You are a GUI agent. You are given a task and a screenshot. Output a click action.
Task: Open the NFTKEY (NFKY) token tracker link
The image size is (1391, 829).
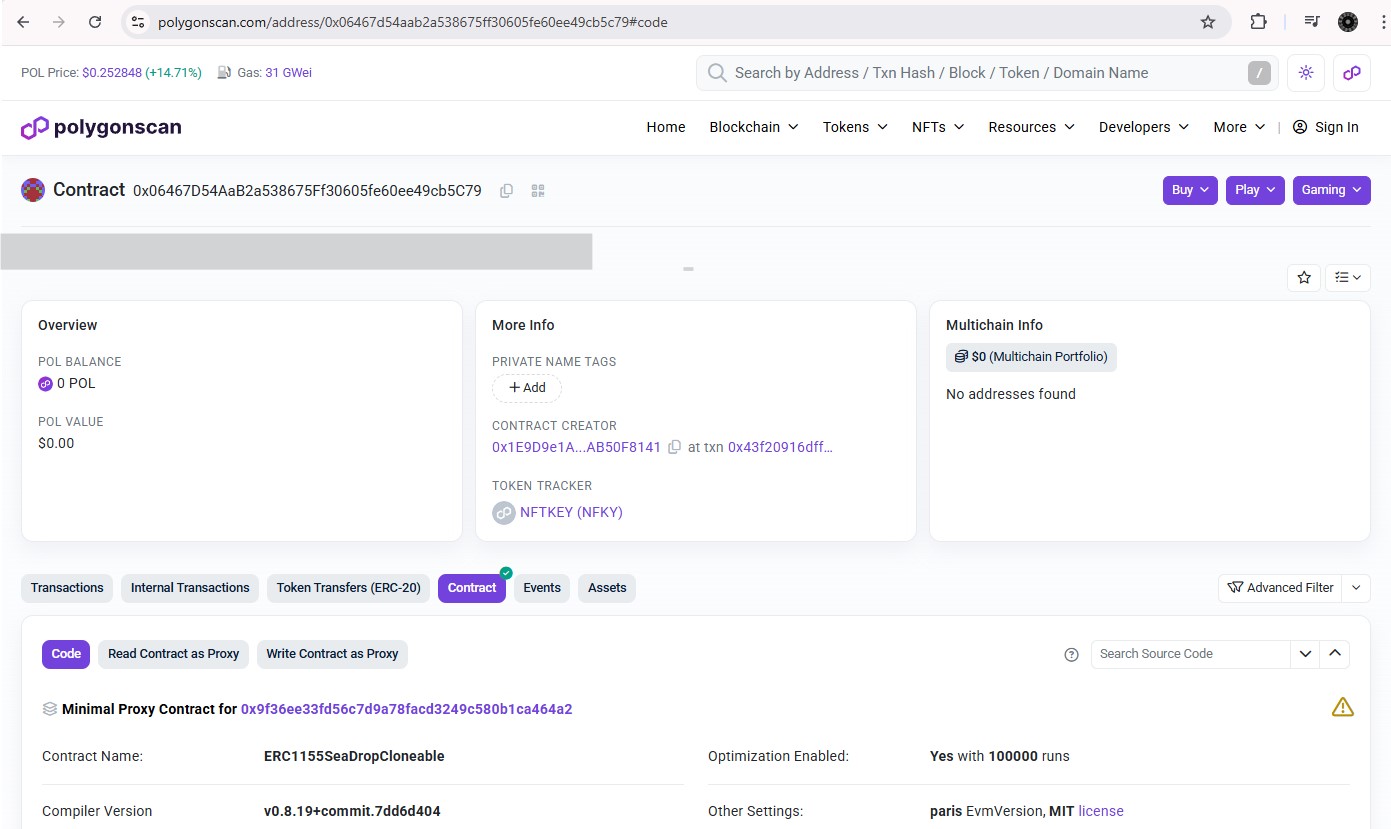click(x=571, y=512)
